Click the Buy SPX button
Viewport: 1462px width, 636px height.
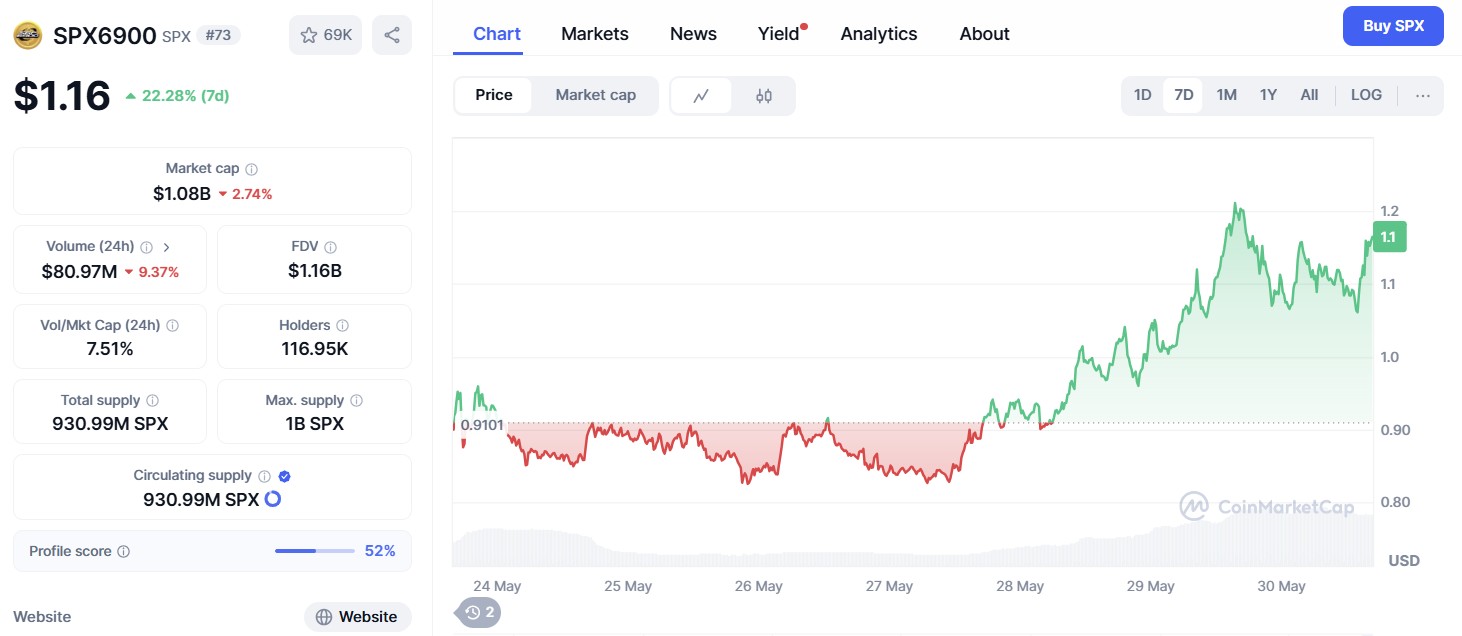pyautogui.click(x=1393, y=26)
